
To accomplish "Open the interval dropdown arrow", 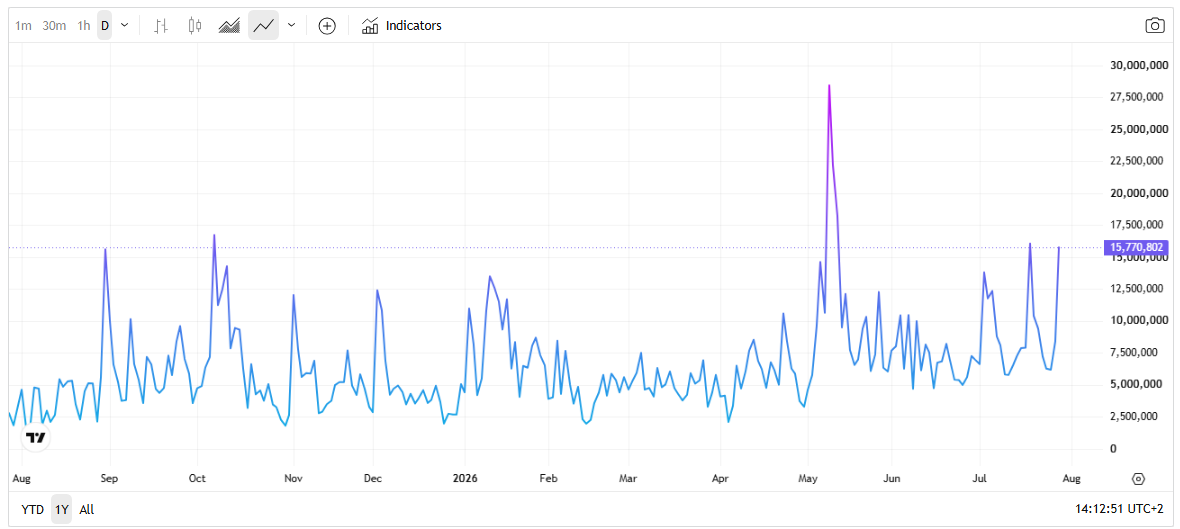I will 125,26.
